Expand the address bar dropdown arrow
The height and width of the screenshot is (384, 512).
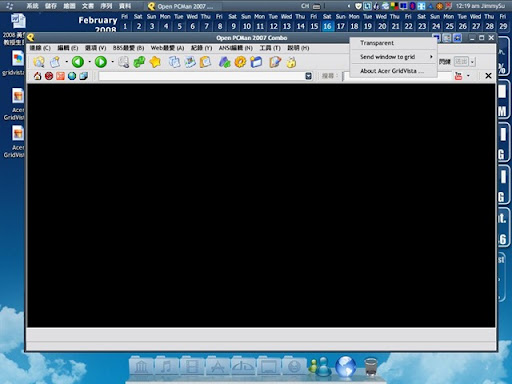tap(308, 76)
